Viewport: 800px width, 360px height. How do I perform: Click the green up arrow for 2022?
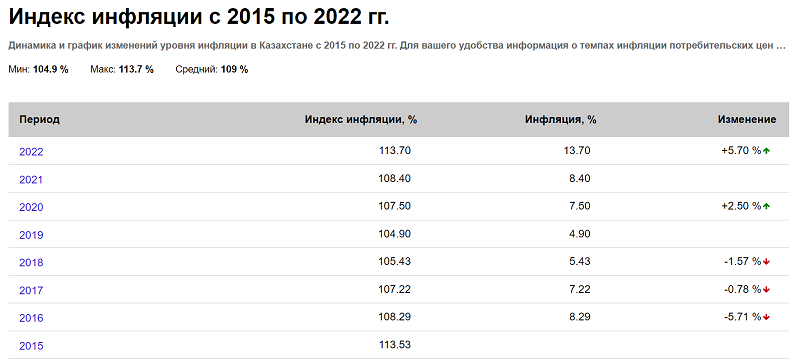(766, 150)
